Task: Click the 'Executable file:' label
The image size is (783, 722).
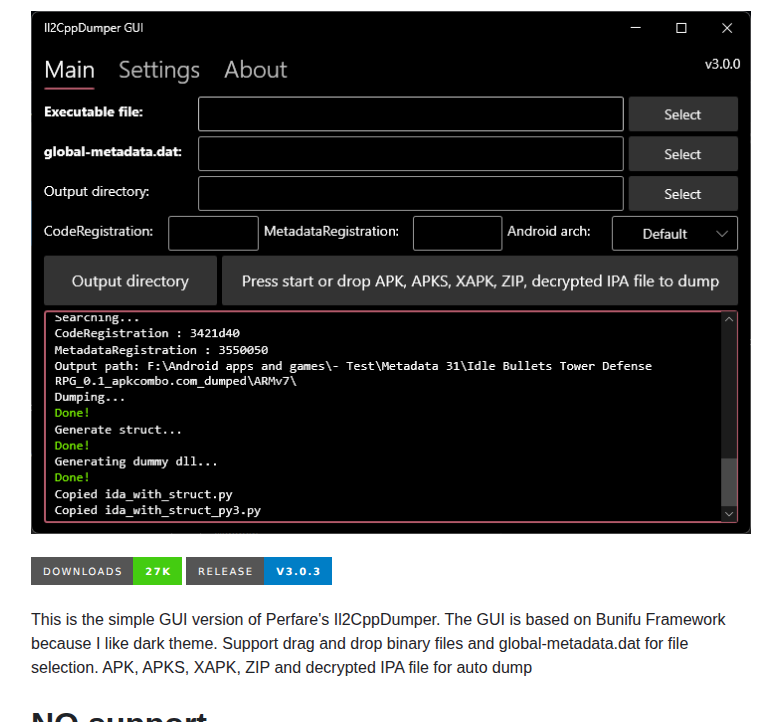Action: tap(93, 112)
